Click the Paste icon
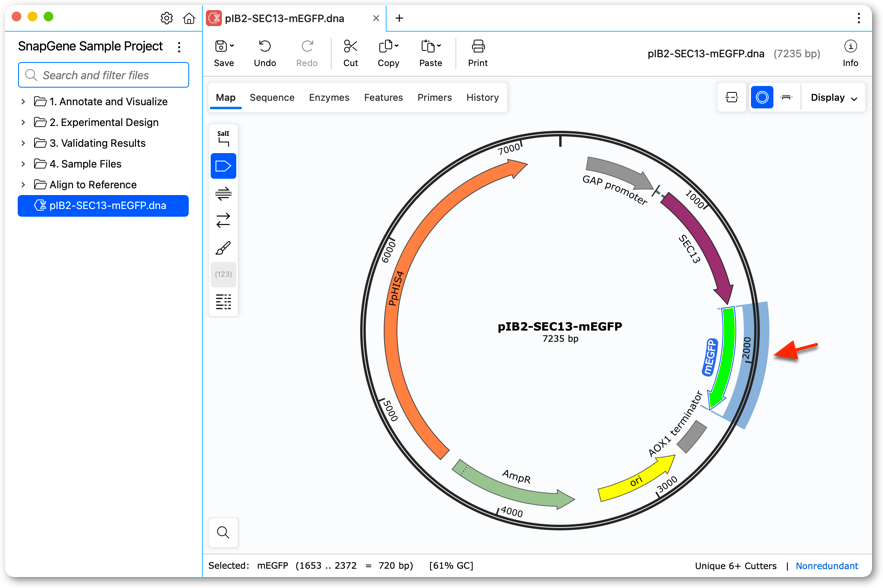The width and height of the screenshot is (883, 588). [x=428, y=46]
